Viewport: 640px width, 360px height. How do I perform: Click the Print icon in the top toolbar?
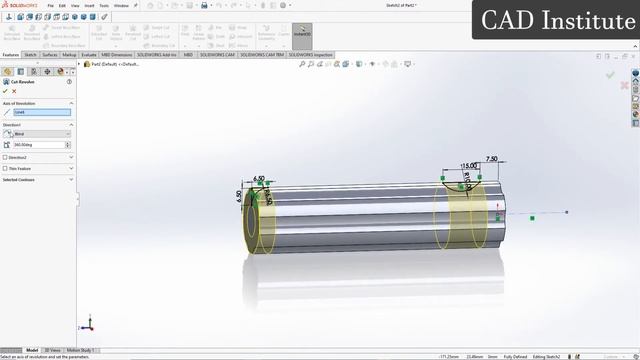[204, 6]
